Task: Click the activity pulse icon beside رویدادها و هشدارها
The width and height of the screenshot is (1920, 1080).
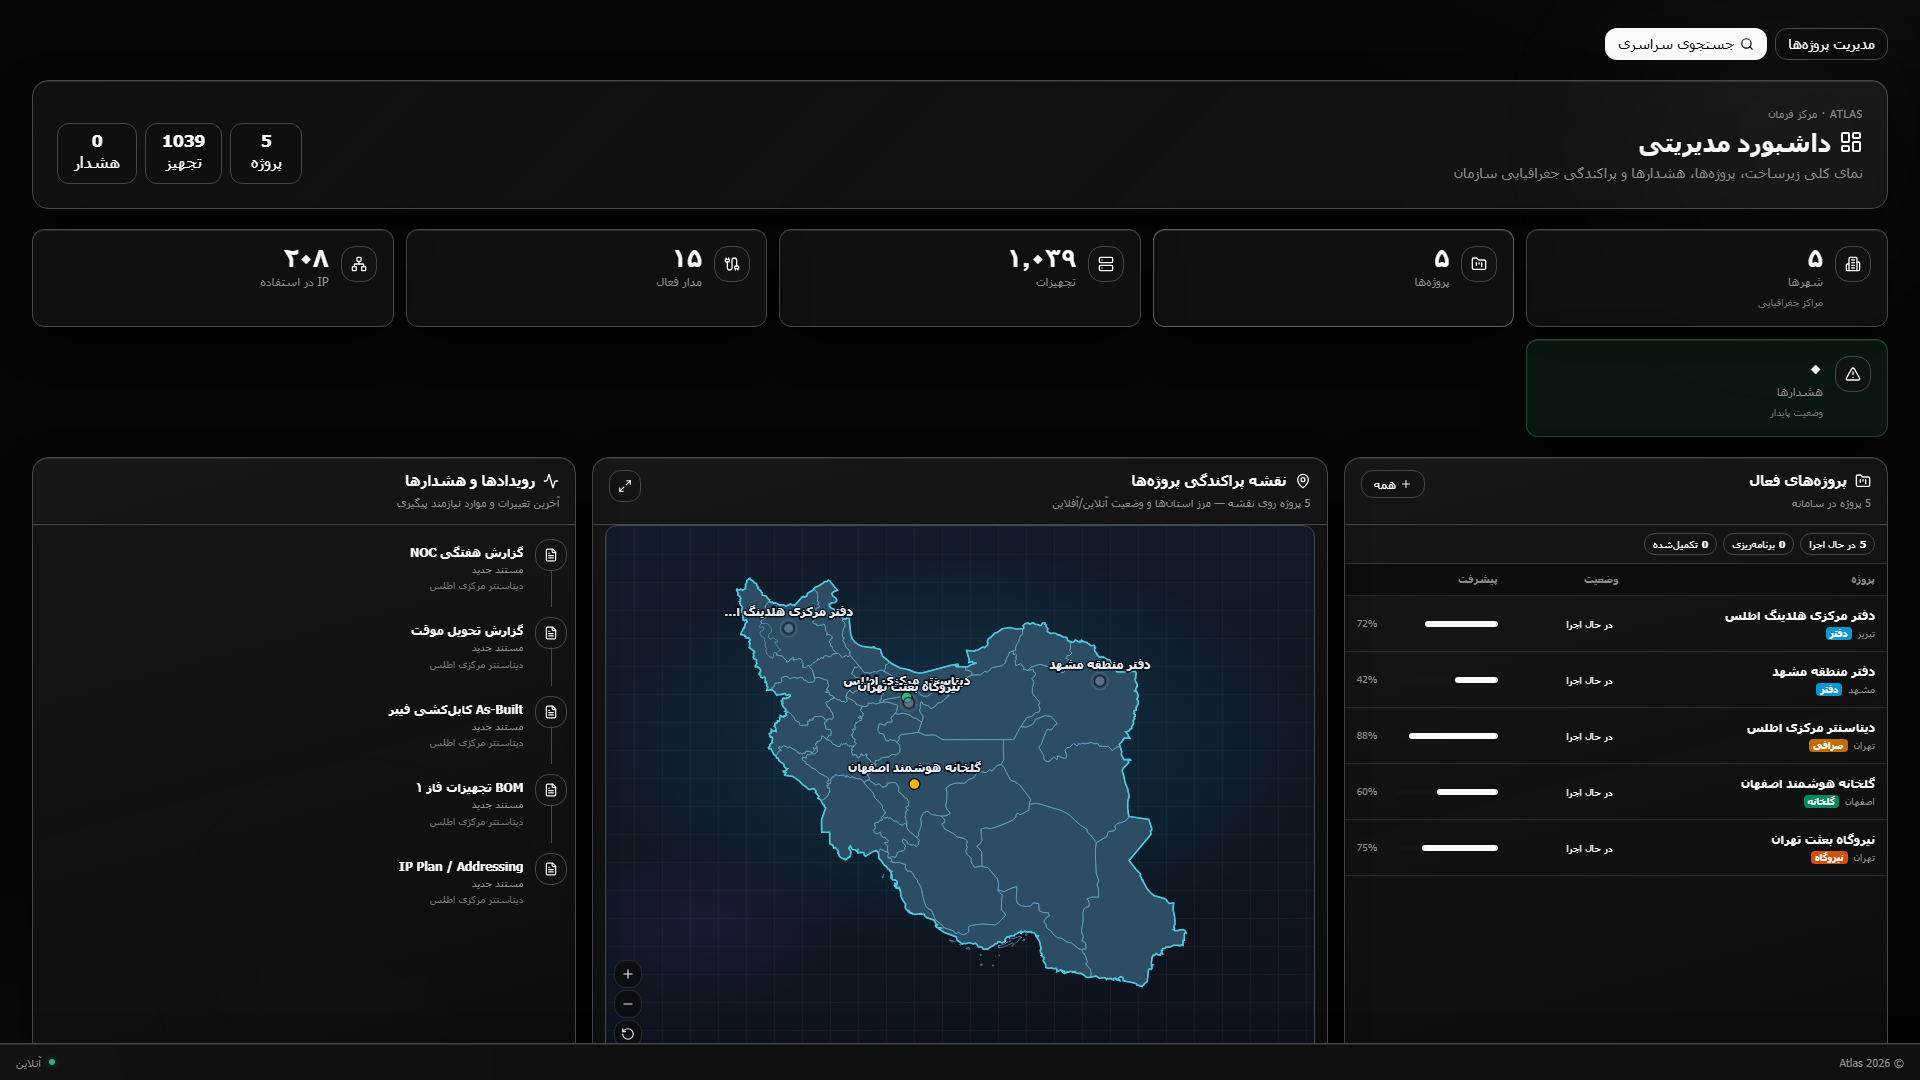Action: [551, 481]
